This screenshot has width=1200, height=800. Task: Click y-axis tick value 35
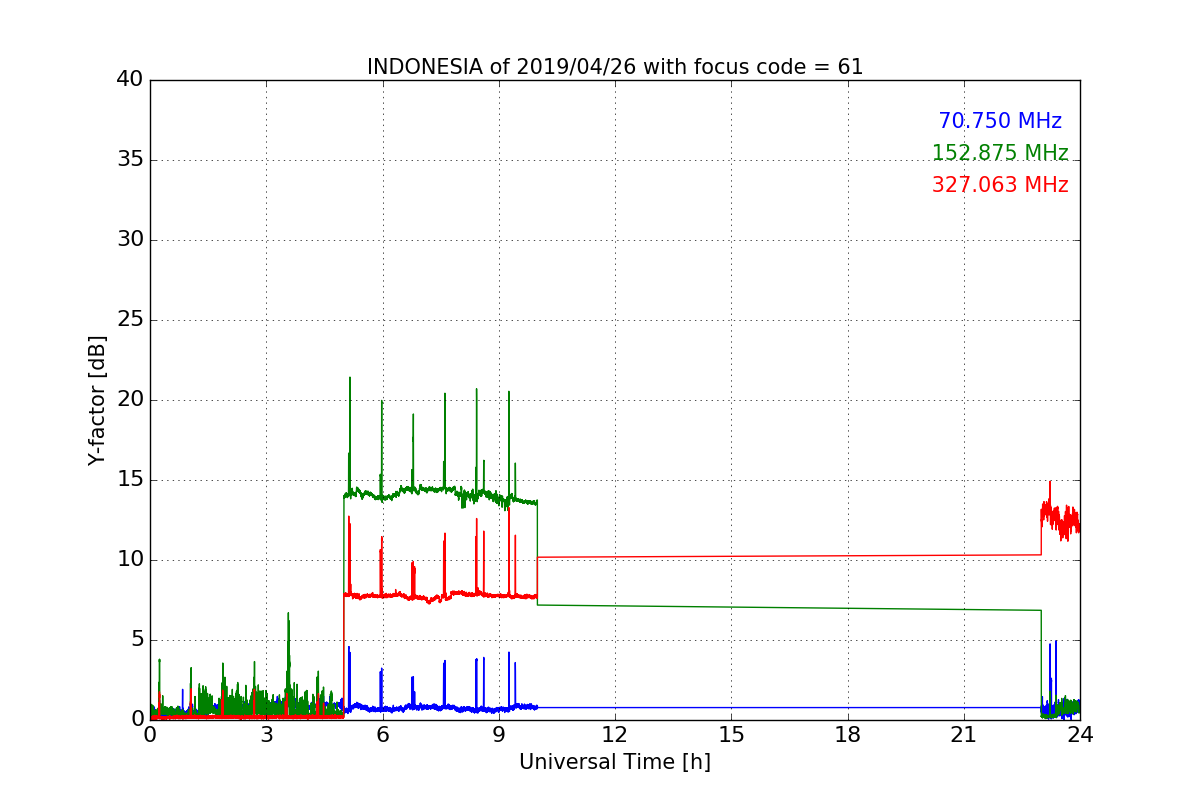pos(129,160)
